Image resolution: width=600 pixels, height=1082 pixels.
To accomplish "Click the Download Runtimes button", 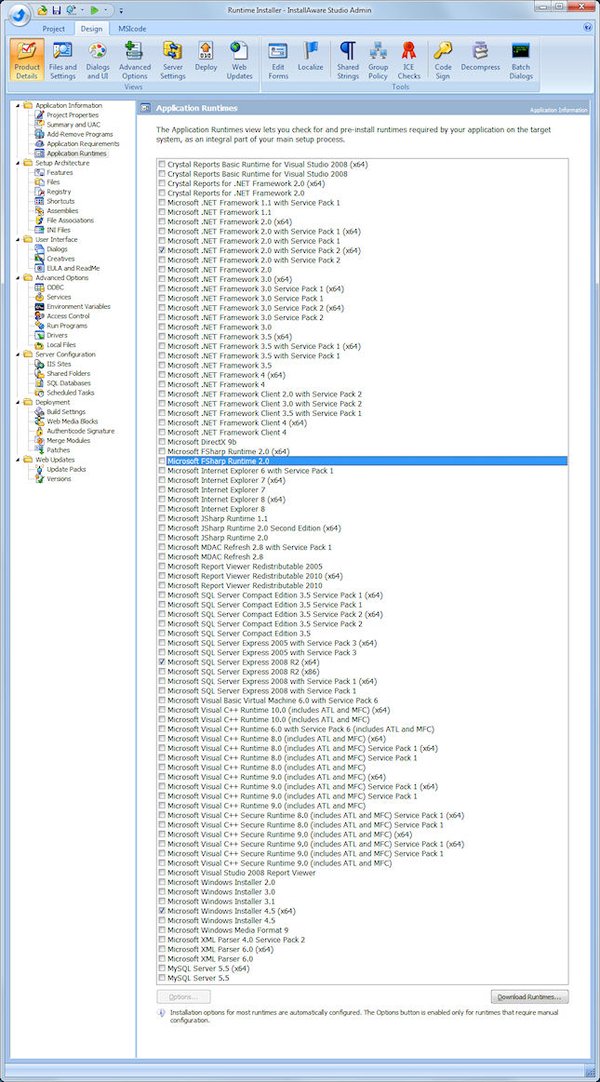I will click(x=530, y=997).
